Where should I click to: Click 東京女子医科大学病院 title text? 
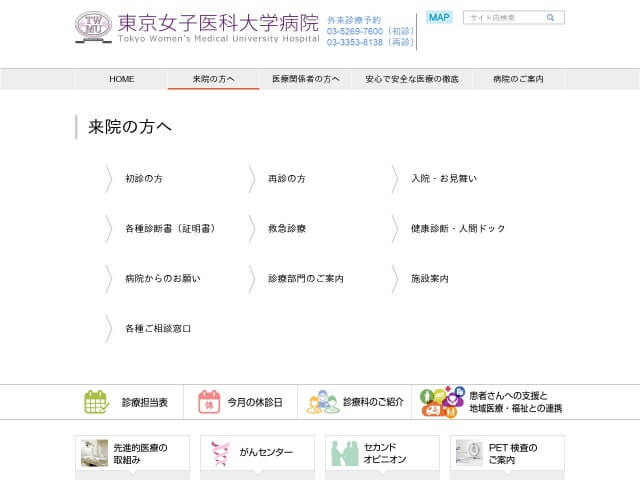coord(218,22)
